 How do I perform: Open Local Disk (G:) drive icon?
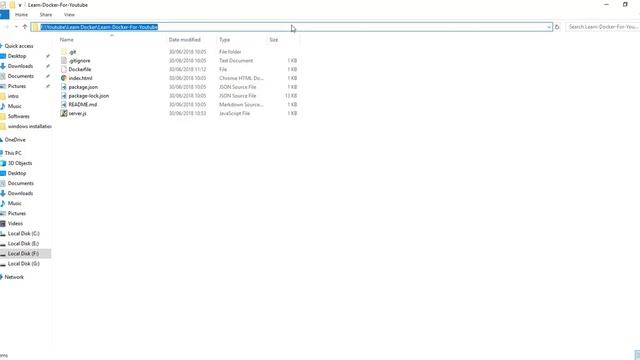click(3, 264)
